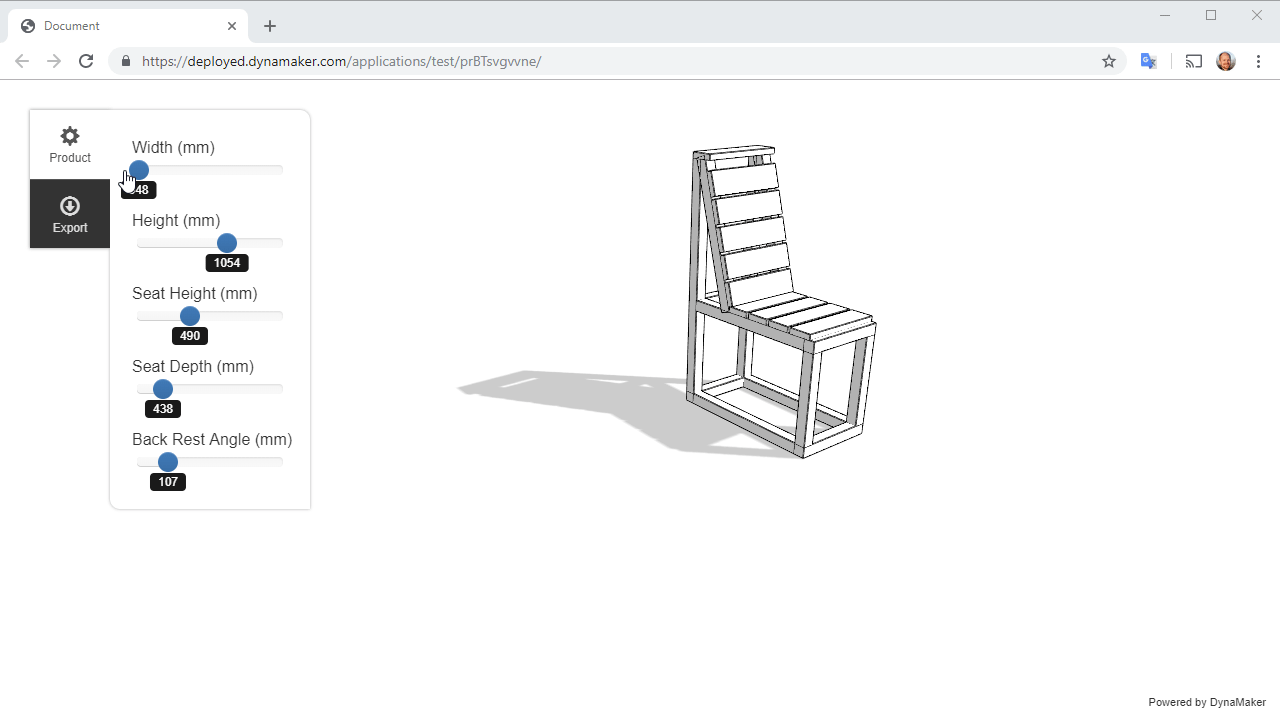Viewport: 1280px width, 720px height.
Task: Open the Google Translate extension icon
Action: [x=1149, y=61]
